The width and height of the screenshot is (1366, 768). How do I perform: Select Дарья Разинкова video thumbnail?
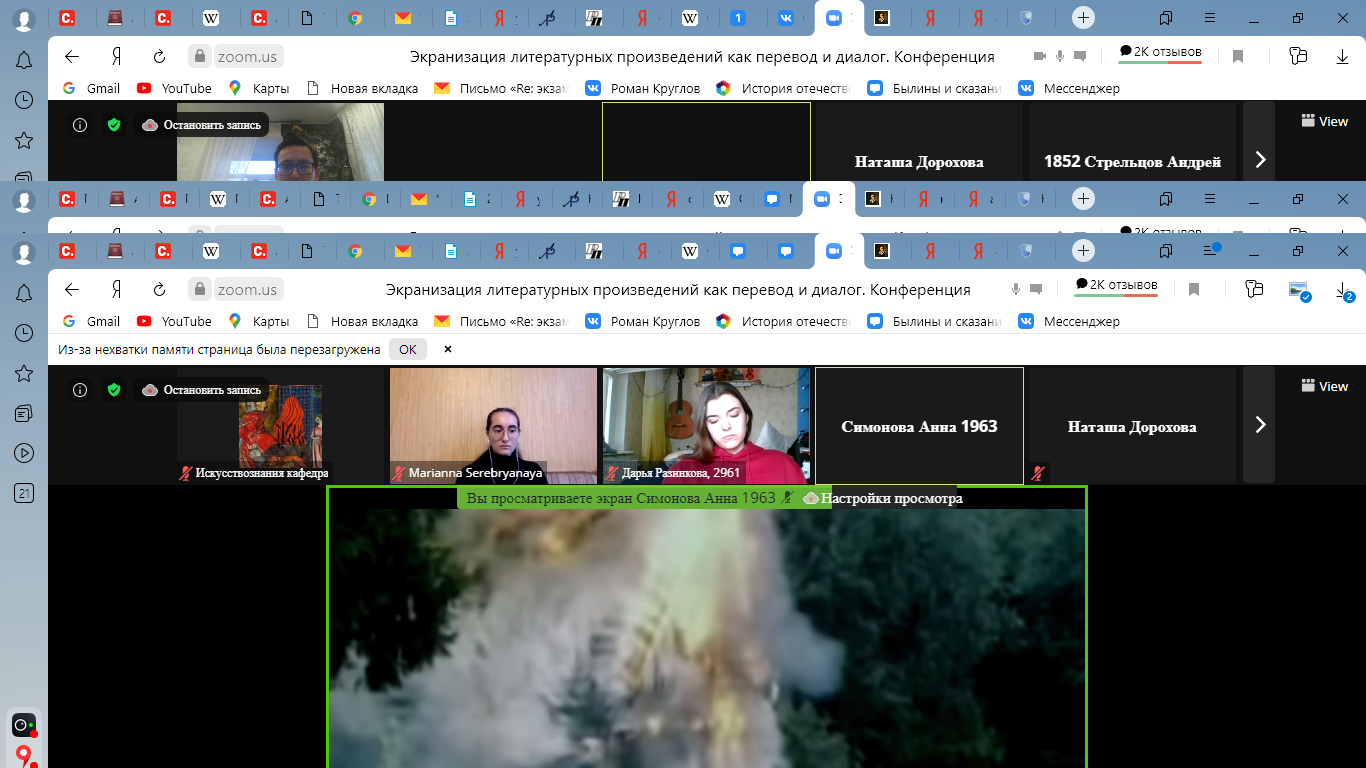coord(706,426)
